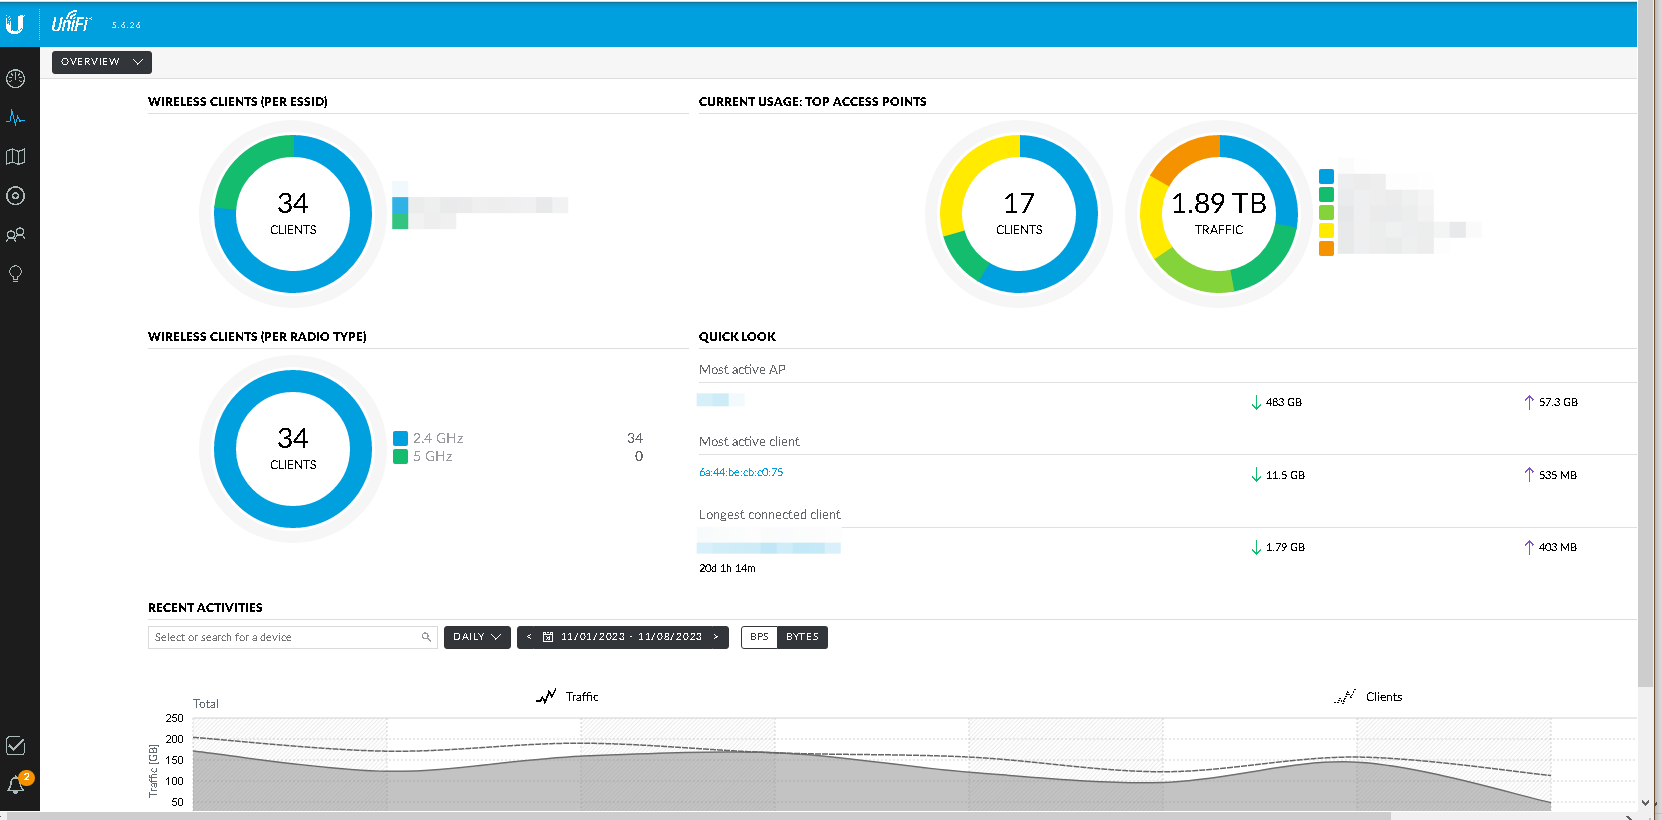Click the Clients chart legend label
The image size is (1662, 820).
pyautogui.click(x=1384, y=697)
